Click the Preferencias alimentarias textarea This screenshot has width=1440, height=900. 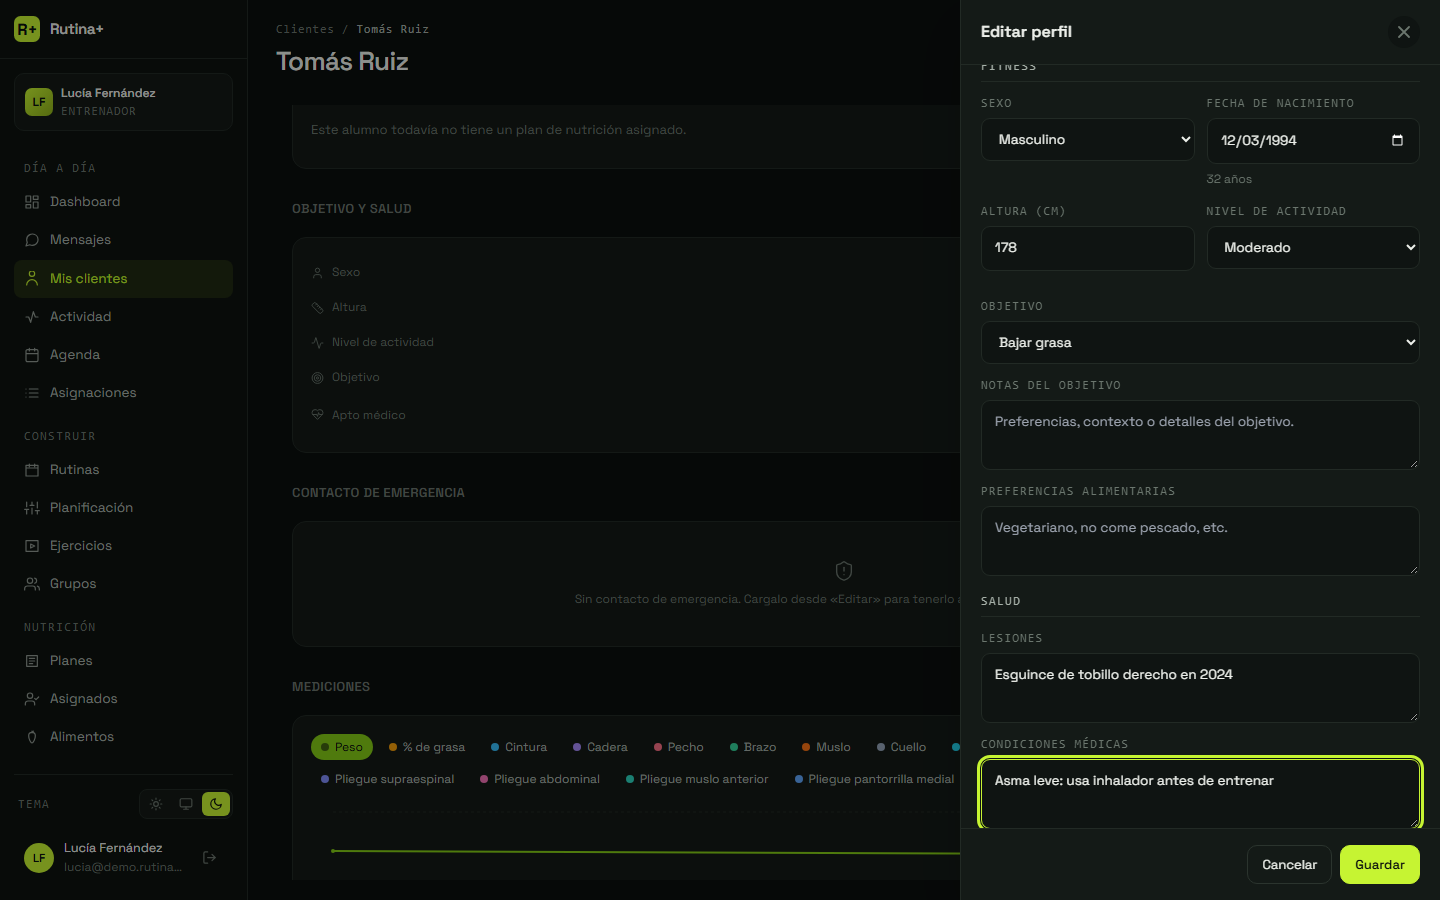[1200, 541]
